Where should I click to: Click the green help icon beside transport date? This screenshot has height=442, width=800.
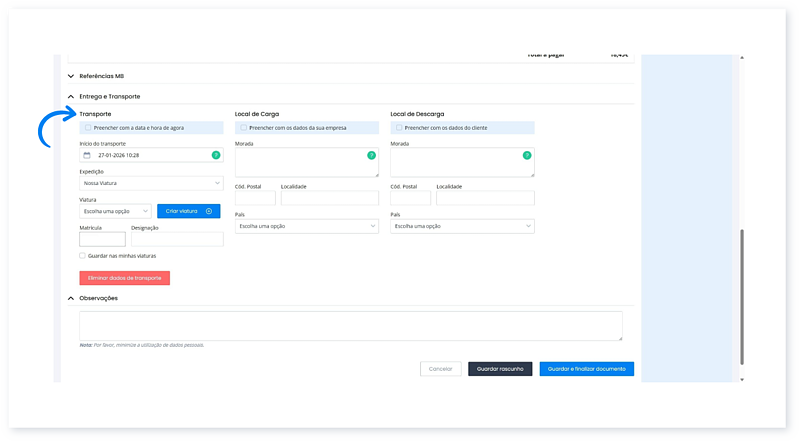click(x=215, y=155)
